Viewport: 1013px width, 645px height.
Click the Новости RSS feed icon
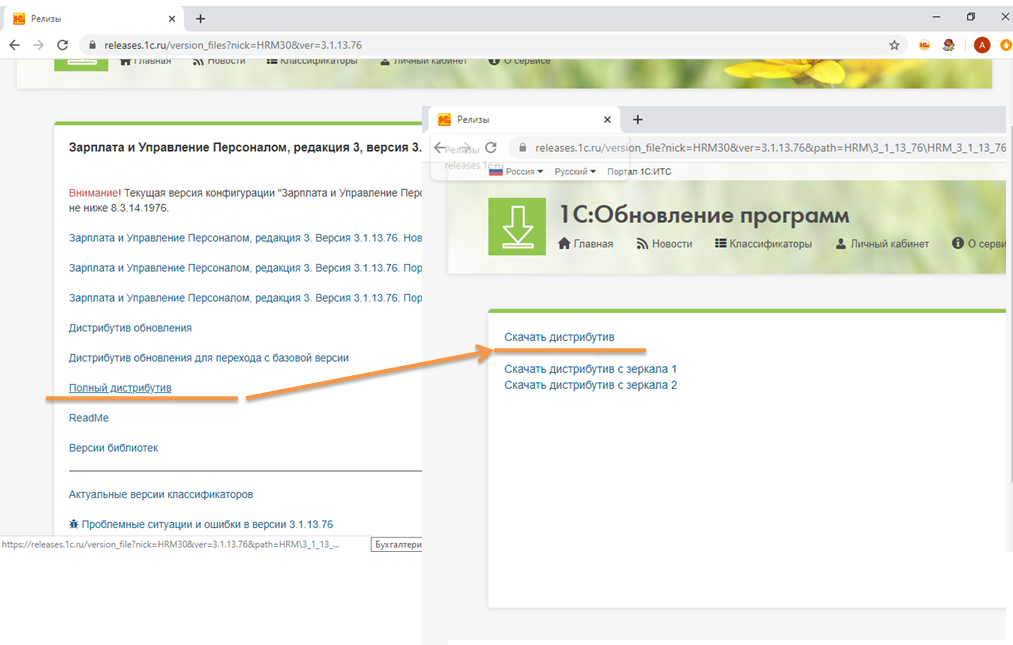pyautogui.click(x=644, y=244)
